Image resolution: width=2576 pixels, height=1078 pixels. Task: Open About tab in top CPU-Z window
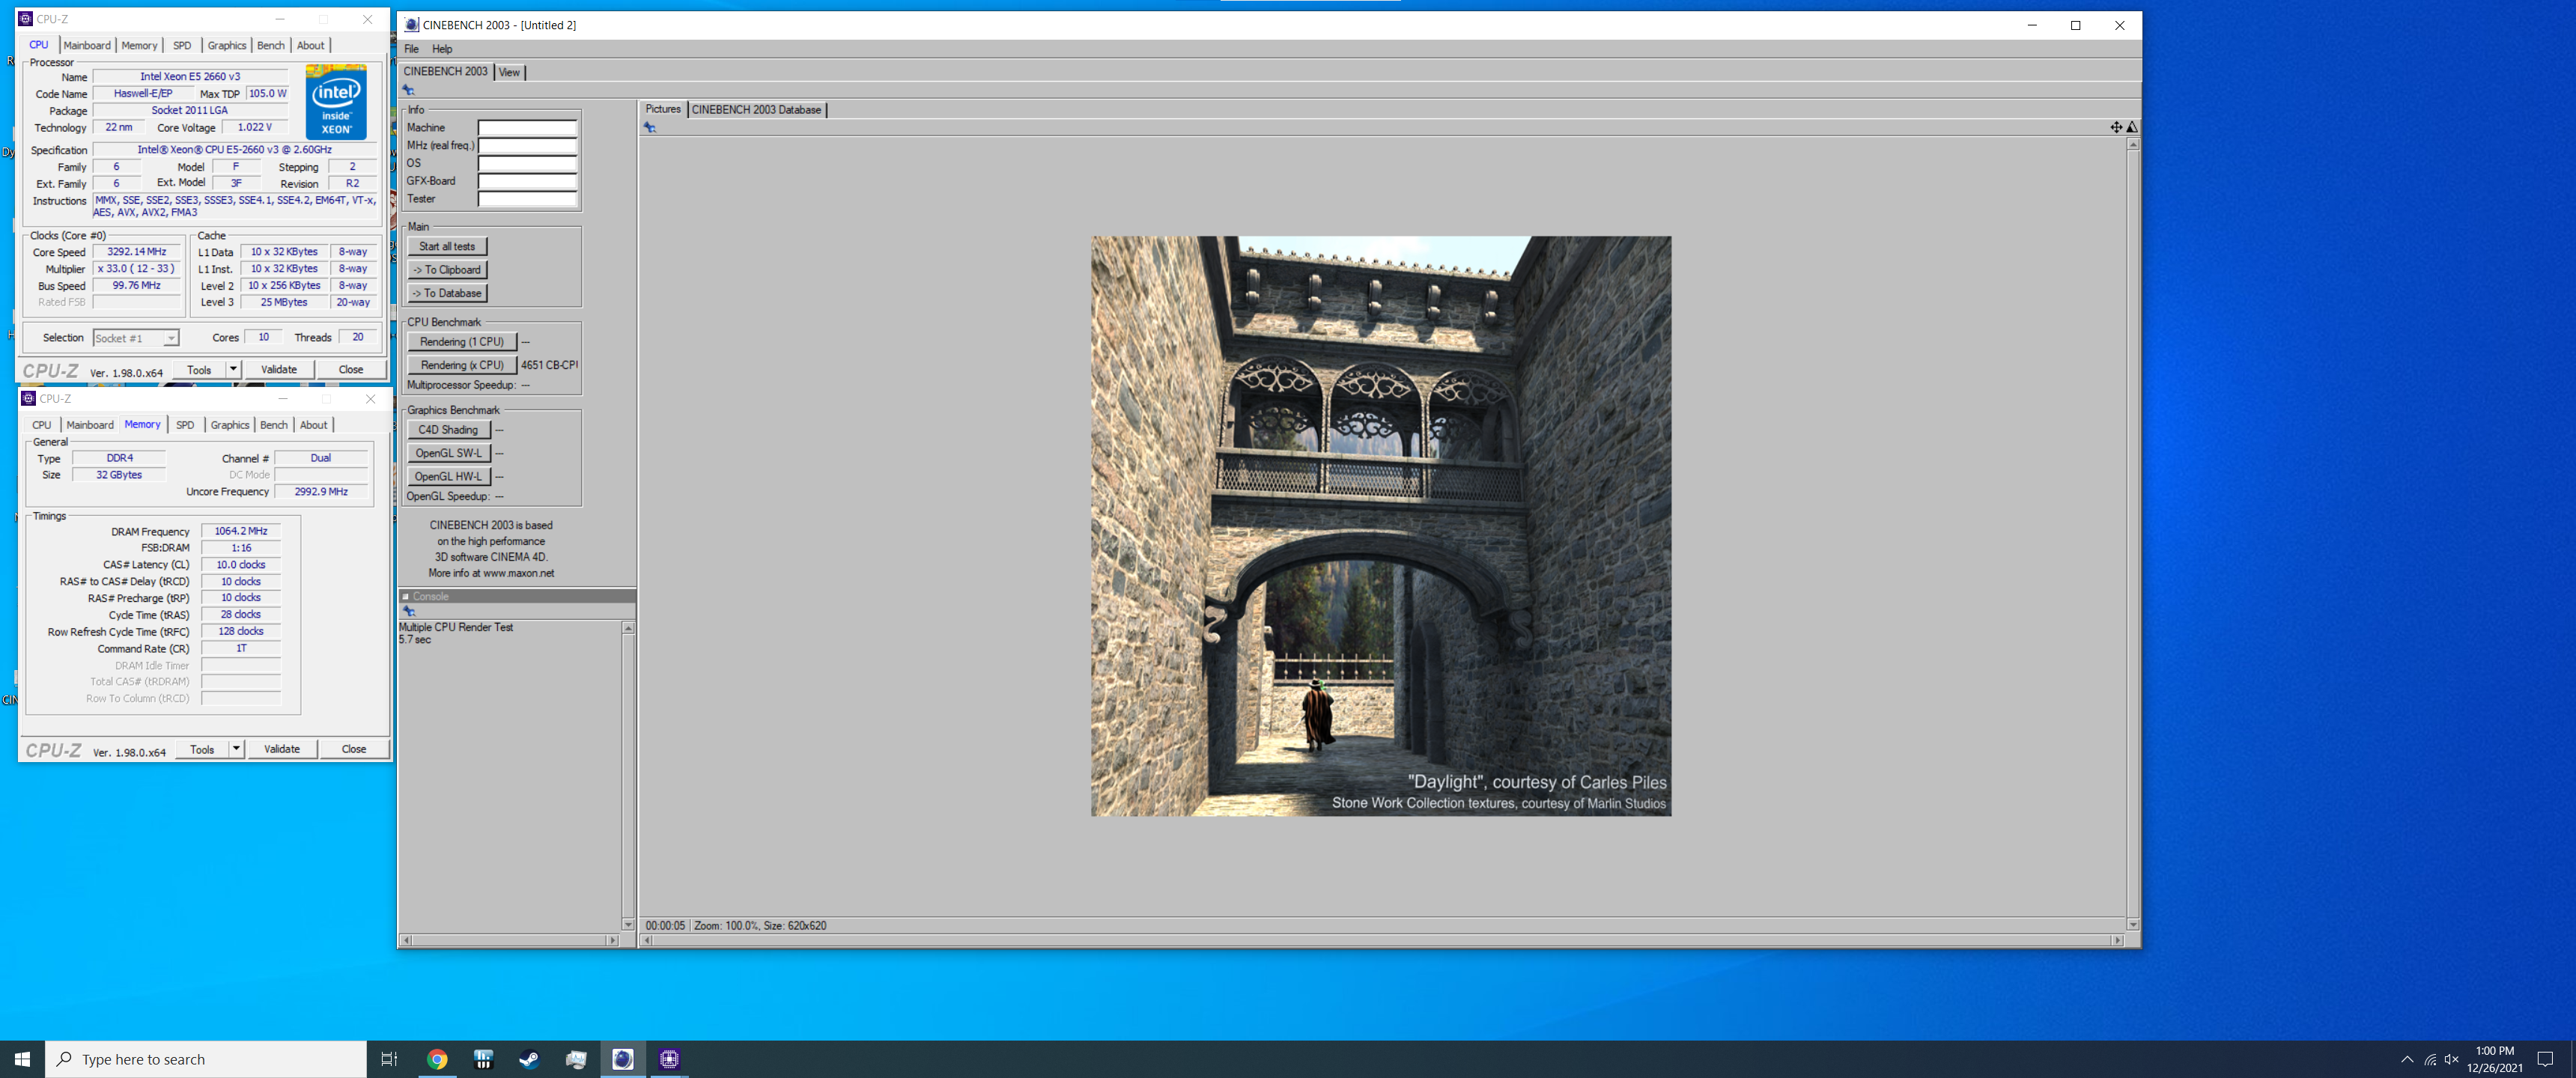[x=310, y=45]
